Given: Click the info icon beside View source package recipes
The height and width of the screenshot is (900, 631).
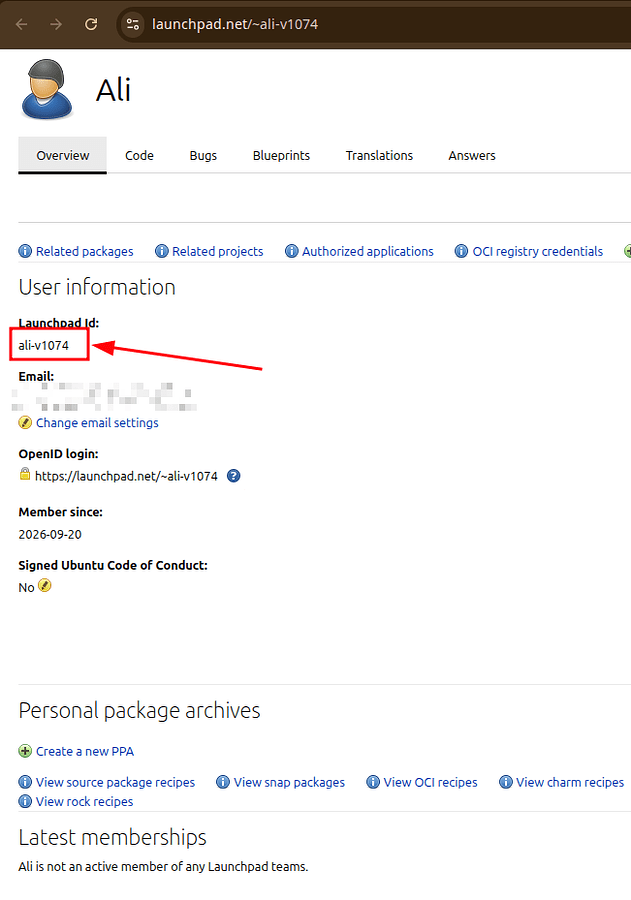Looking at the screenshot, I should tap(25, 782).
